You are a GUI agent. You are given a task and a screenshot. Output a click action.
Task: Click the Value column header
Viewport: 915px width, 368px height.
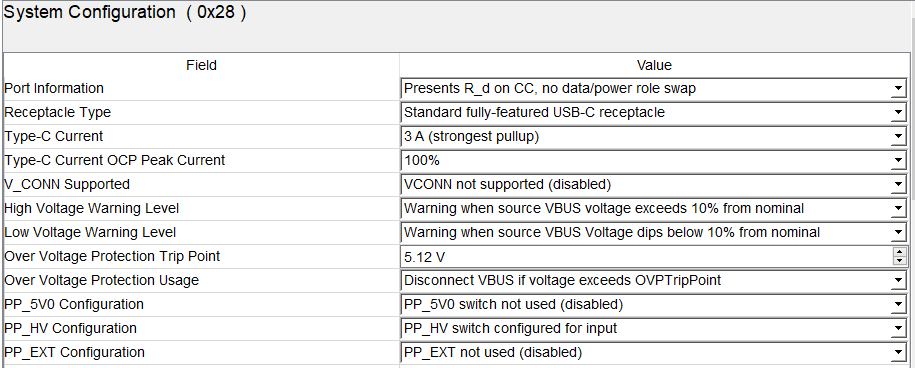[654, 65]
